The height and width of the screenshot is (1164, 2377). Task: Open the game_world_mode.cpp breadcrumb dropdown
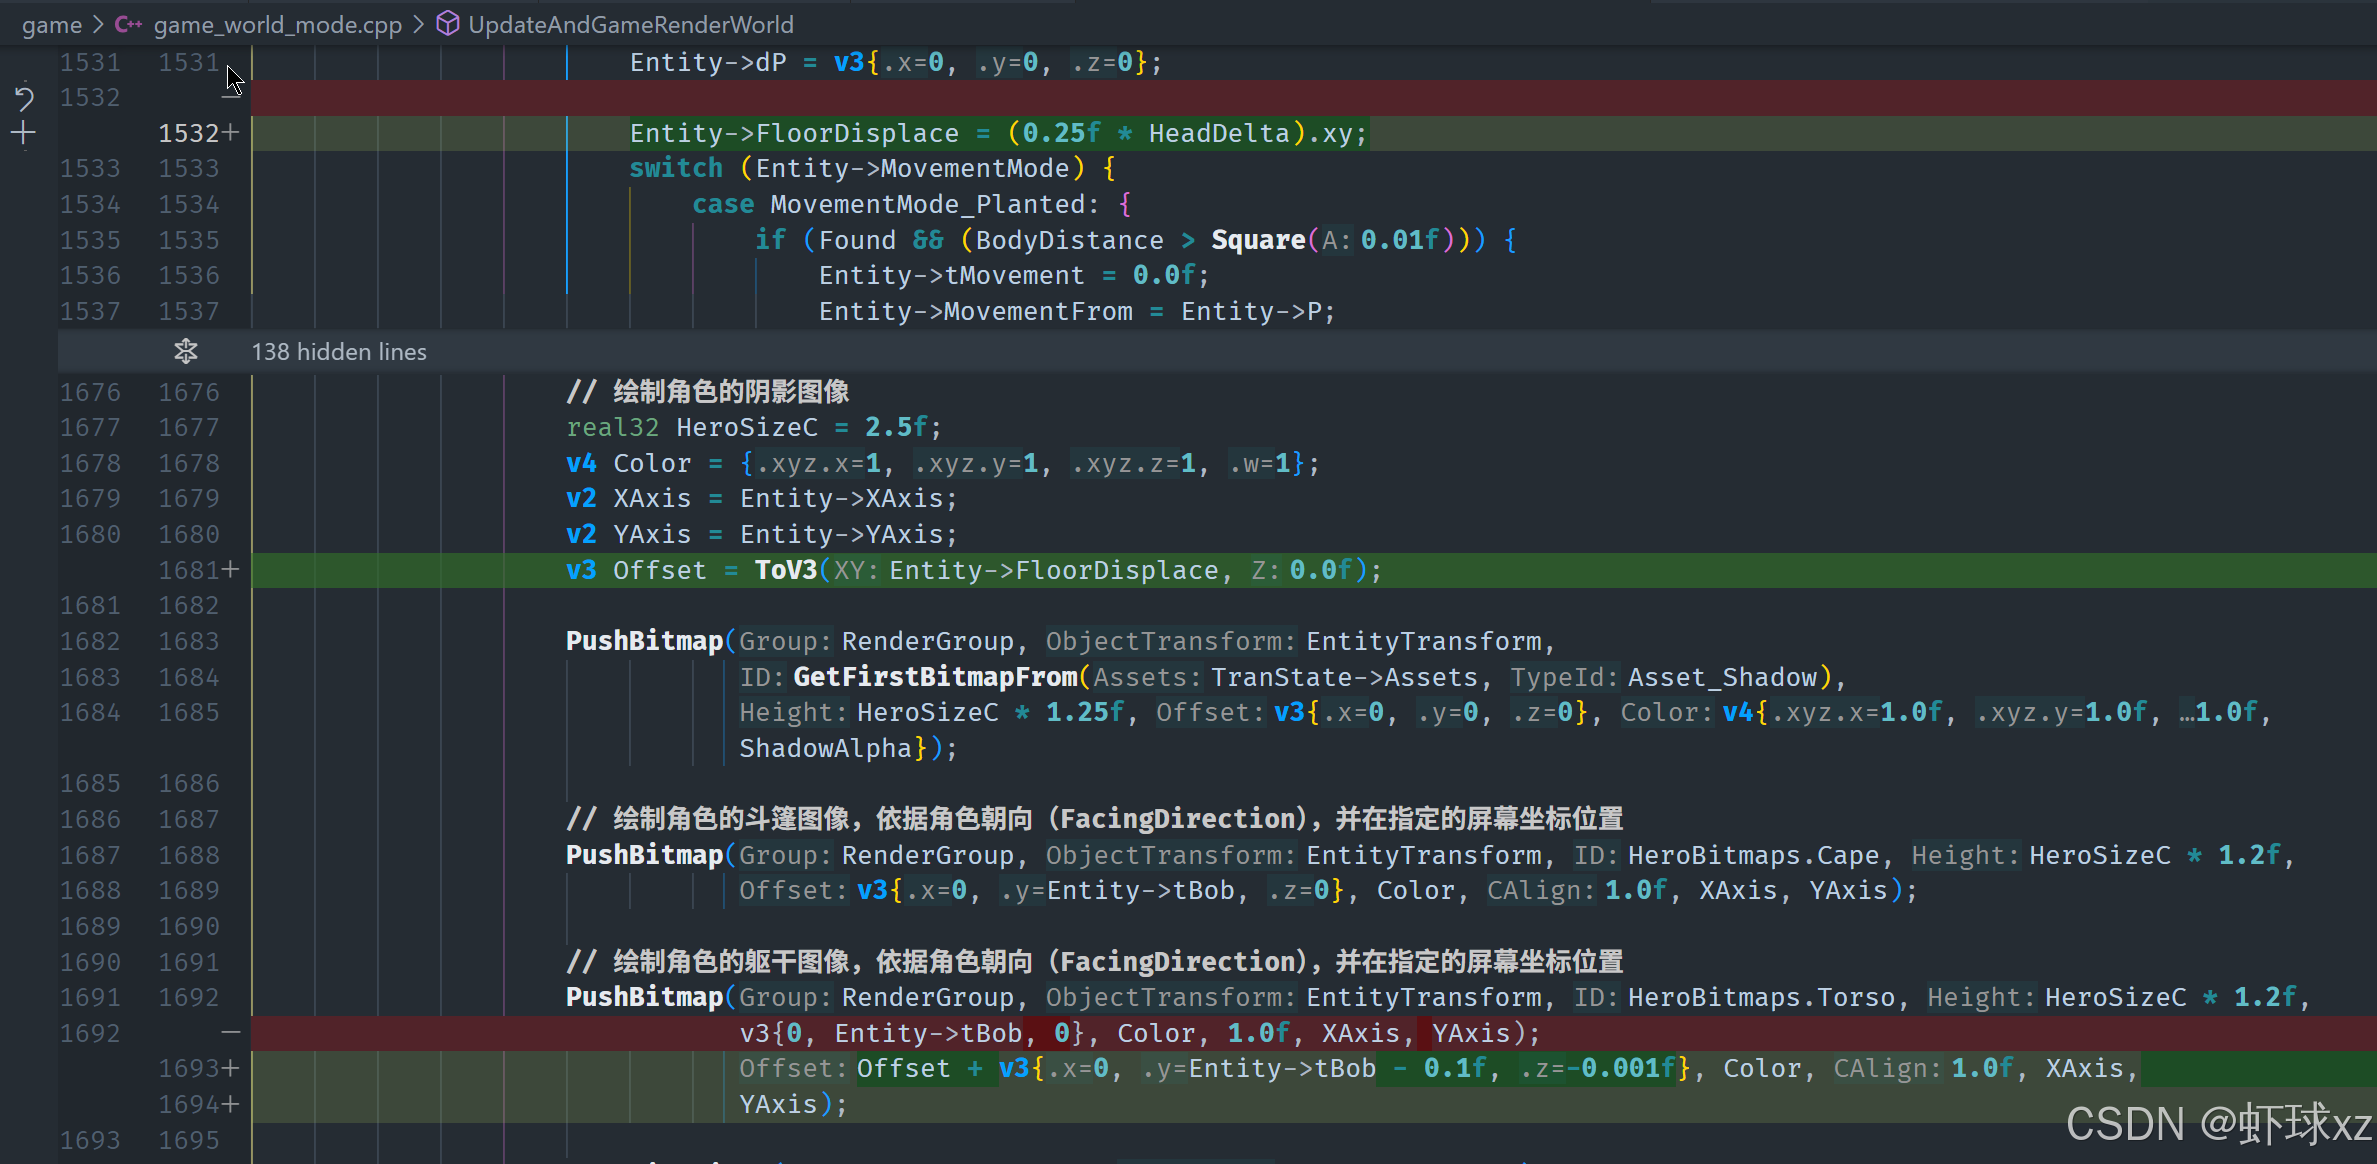pyautogui.click(x=277, y=24)
